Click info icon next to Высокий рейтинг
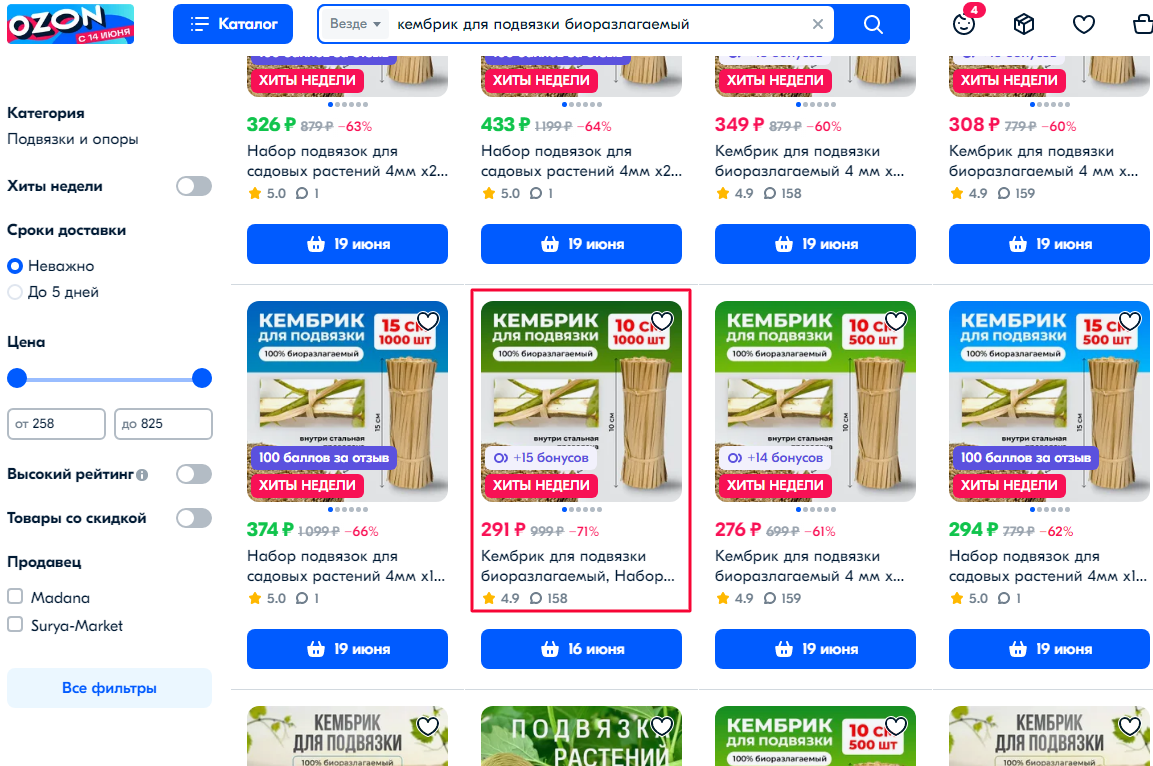The image size is (1153, 766). pyautogui.click(x=143, y=475)
